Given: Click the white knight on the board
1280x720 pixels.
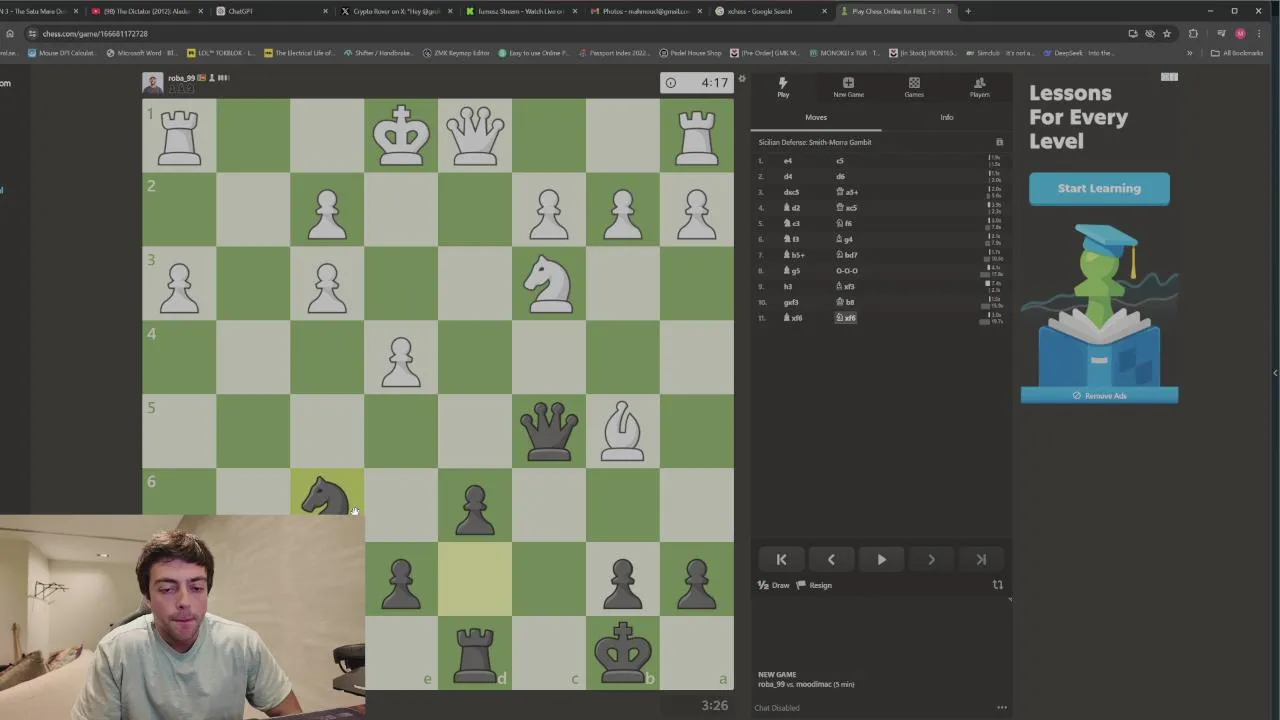Looking at the screenshot, I should 549,283.
